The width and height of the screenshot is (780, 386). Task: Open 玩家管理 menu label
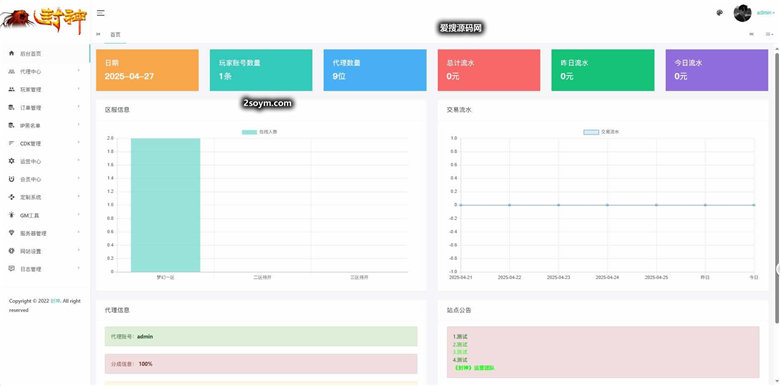(30, 90)
